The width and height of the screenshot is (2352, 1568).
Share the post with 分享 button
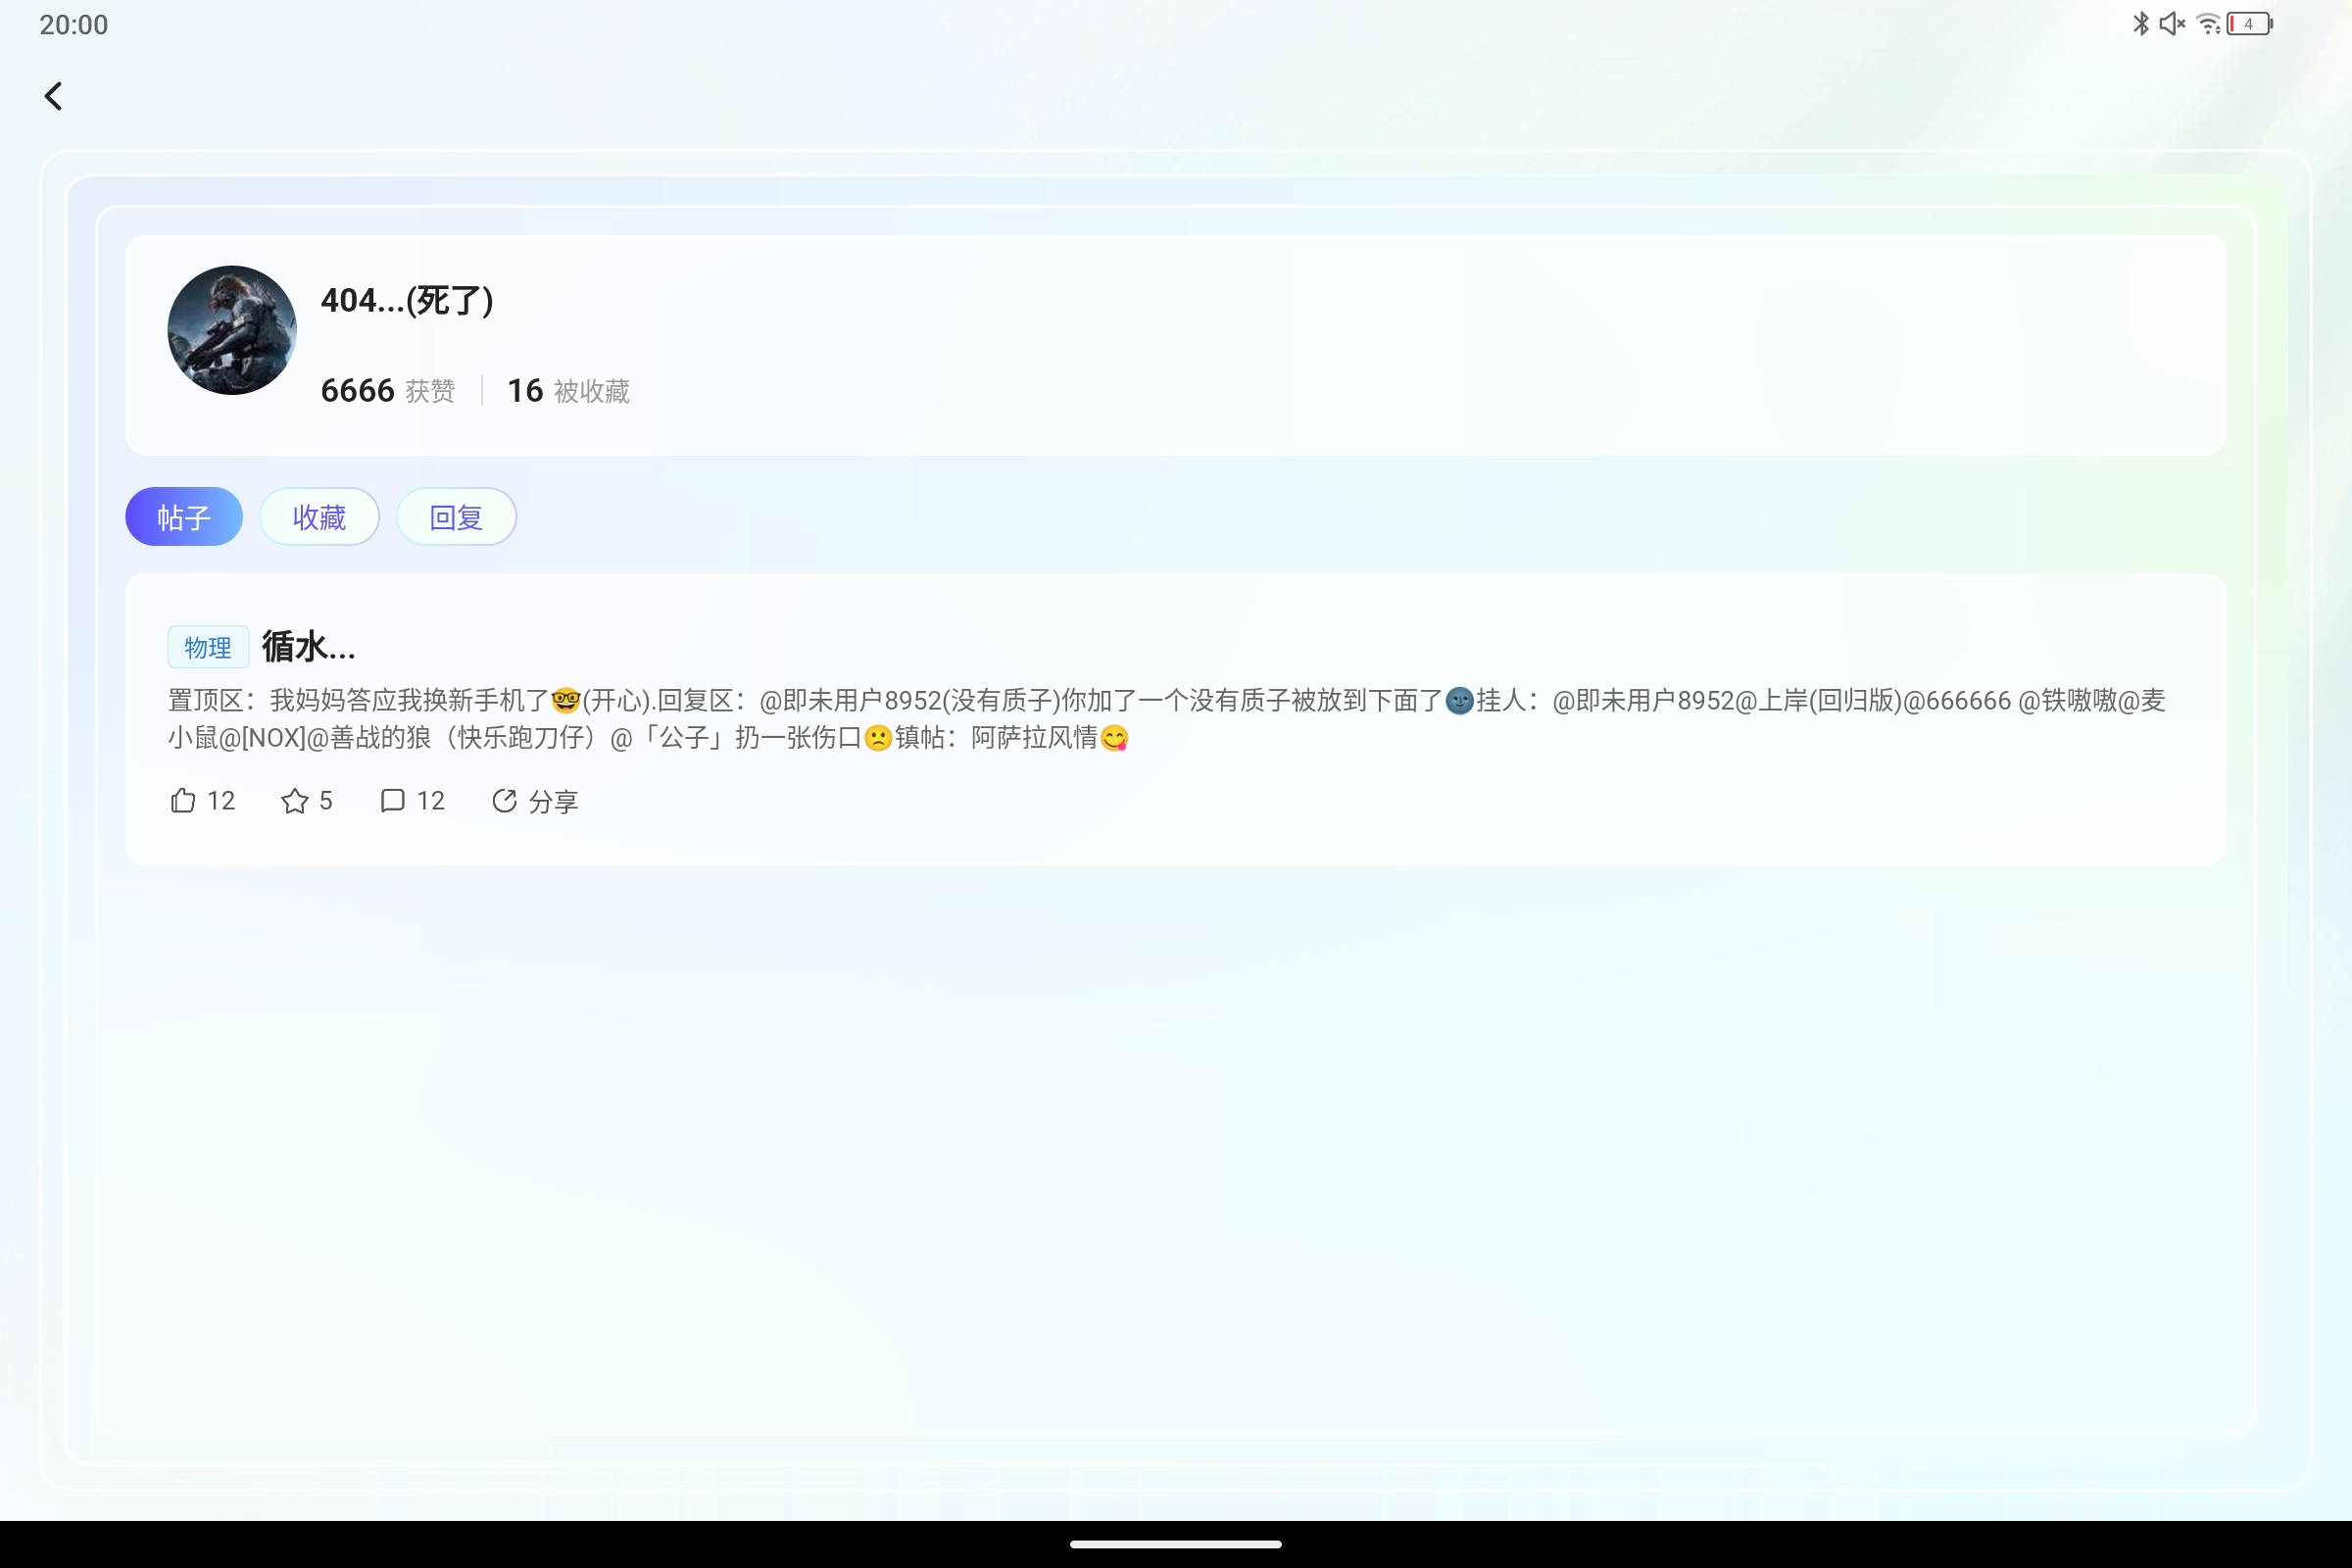(535, 801)
